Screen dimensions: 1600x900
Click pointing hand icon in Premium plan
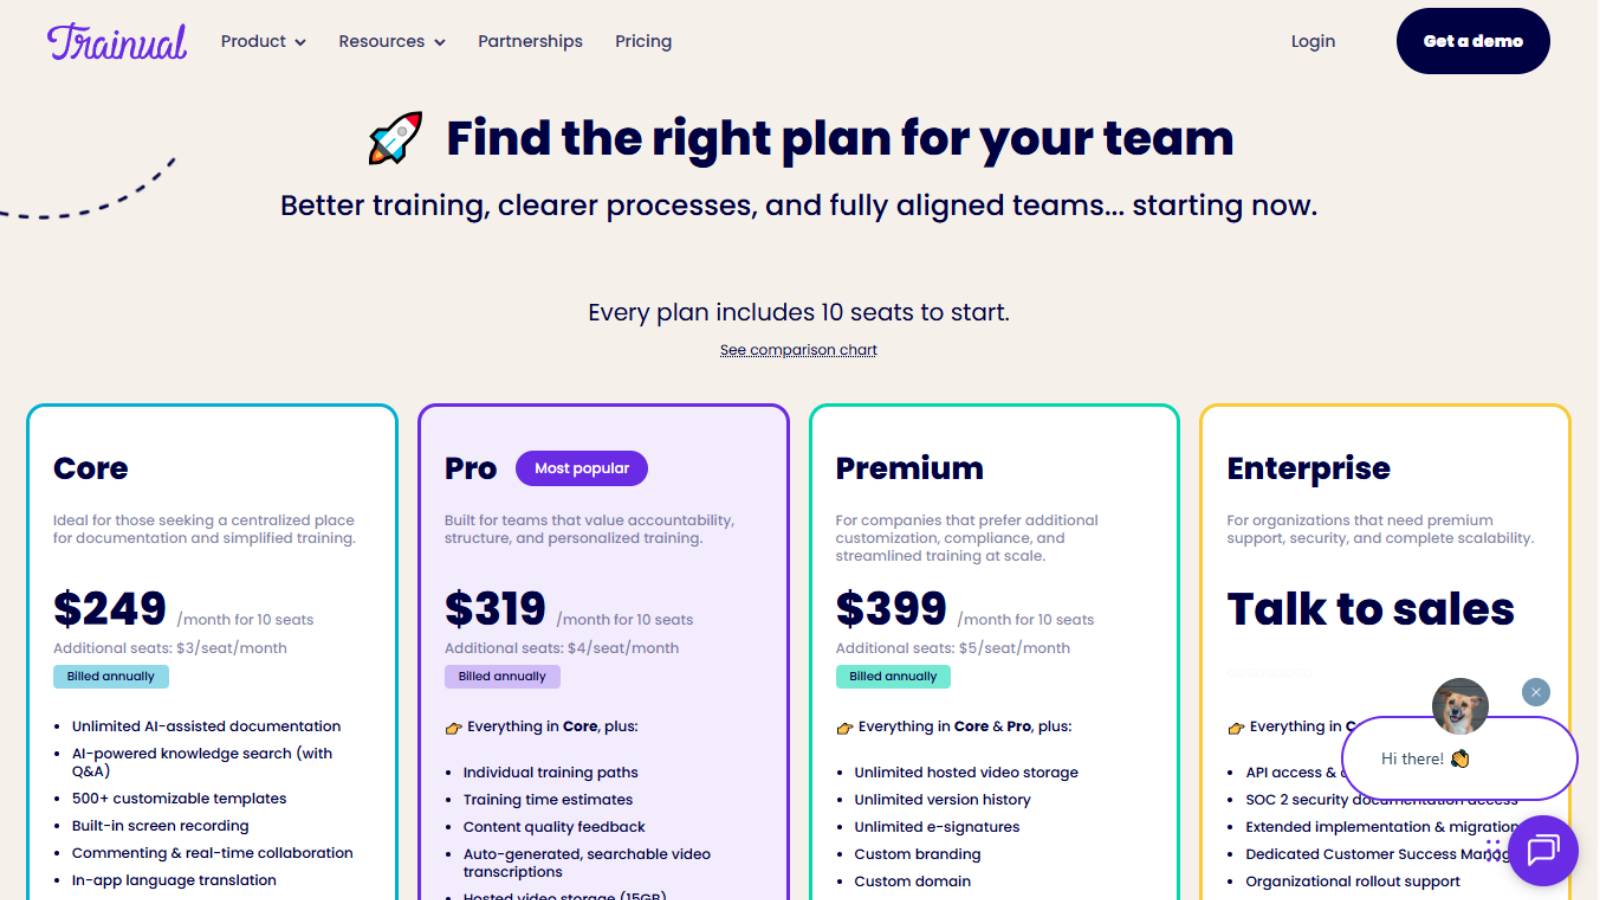(x=844, y=728)
